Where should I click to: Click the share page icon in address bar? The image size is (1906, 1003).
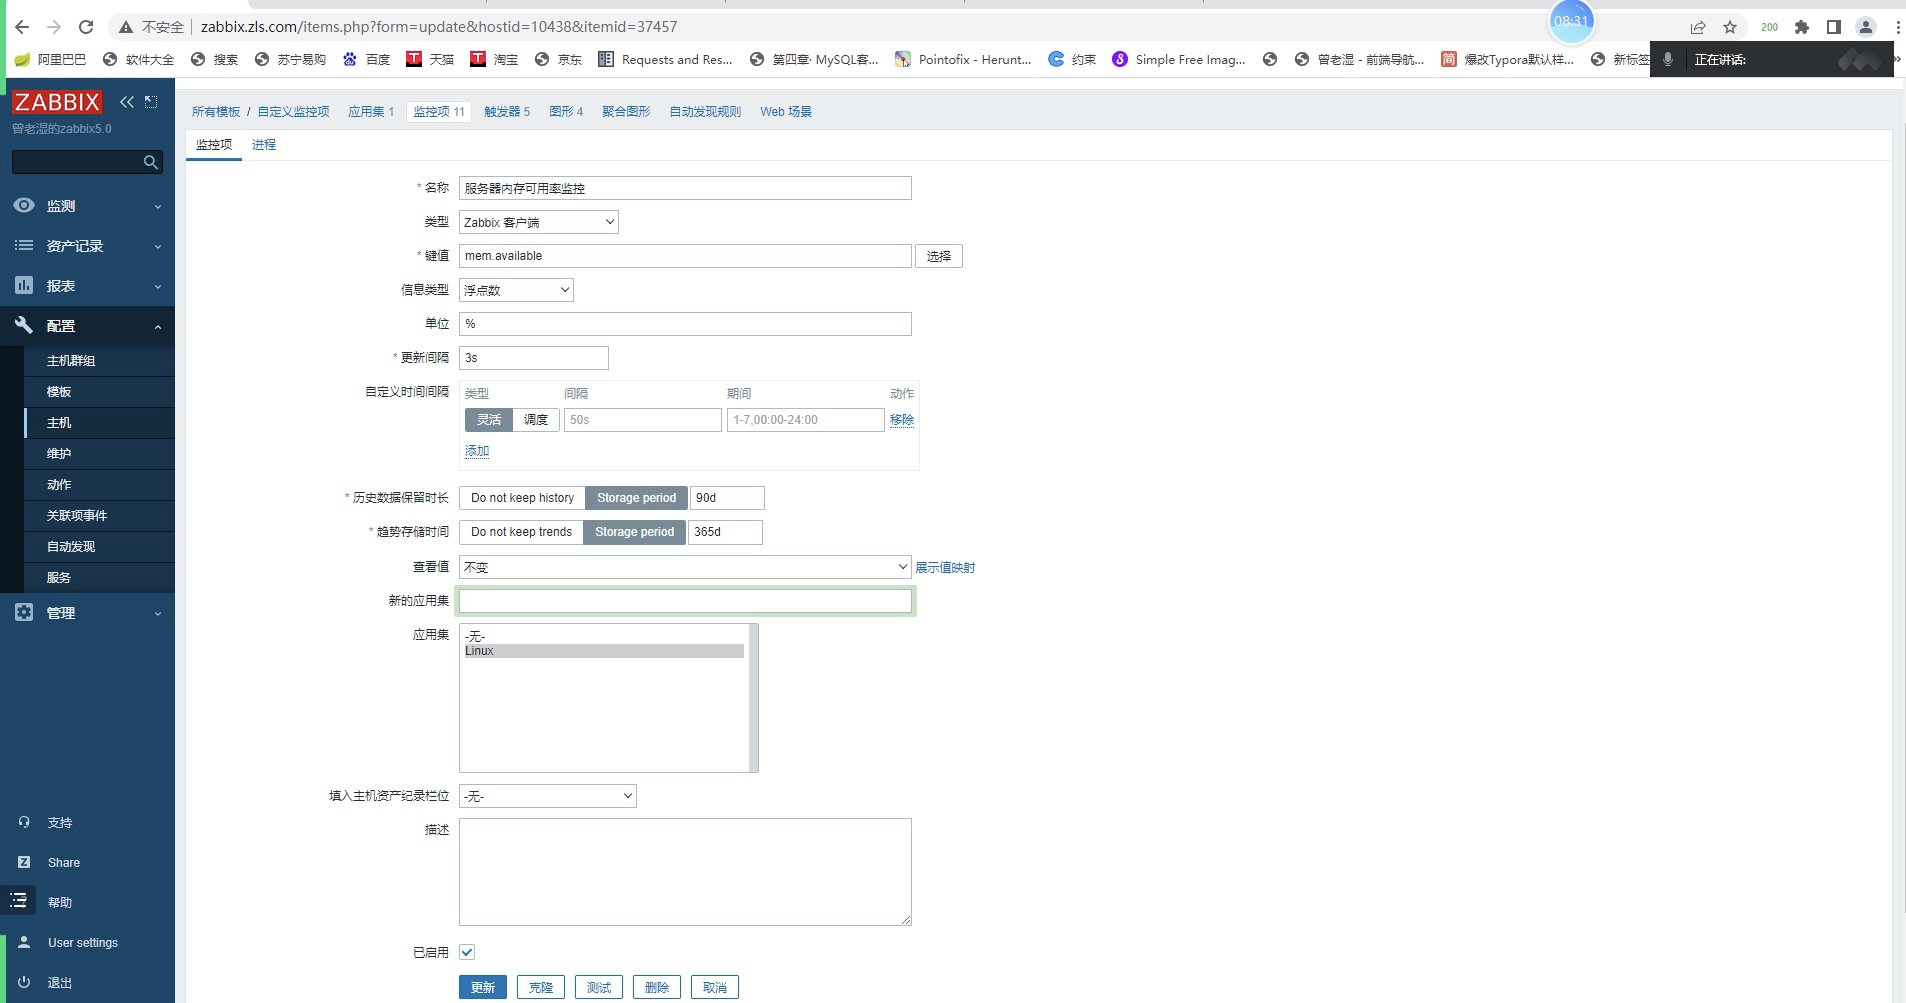pyautogui.click(x=1698, y=27)
